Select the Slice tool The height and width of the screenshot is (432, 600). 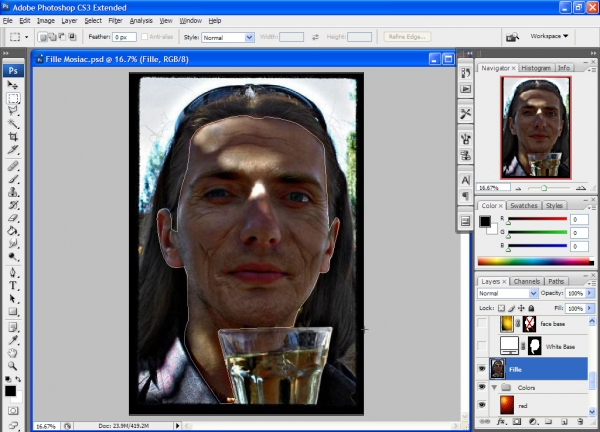point(13,150)
